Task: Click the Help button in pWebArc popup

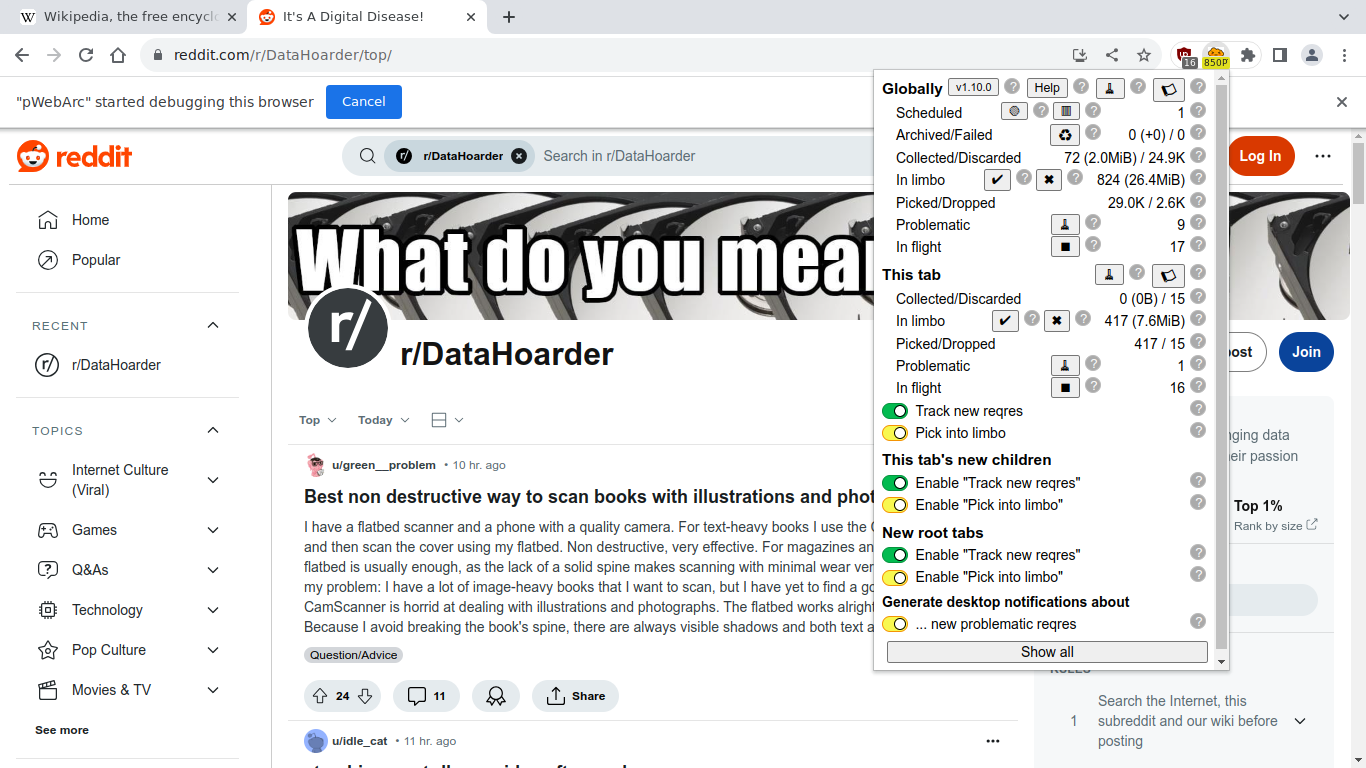Action: (x=1047, y=88)
